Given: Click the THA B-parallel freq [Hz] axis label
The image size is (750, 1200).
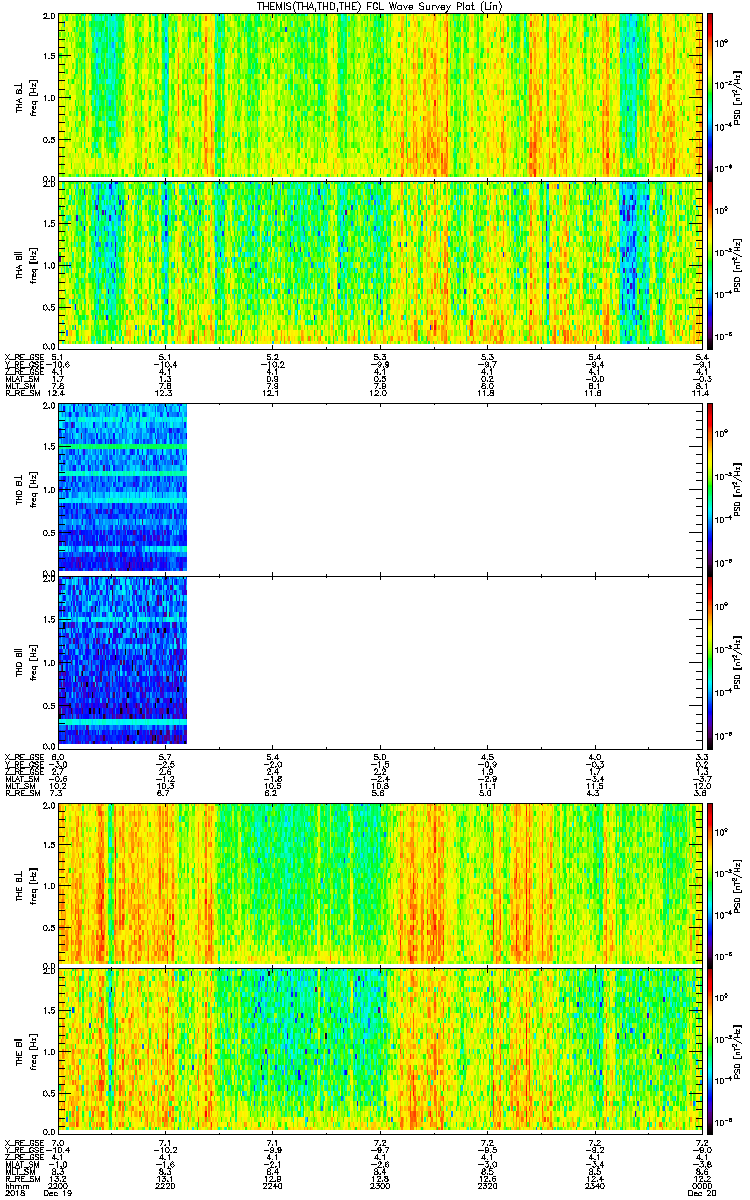Looking at the screenshot, I should pyautogui.click(x=32, y=264).
